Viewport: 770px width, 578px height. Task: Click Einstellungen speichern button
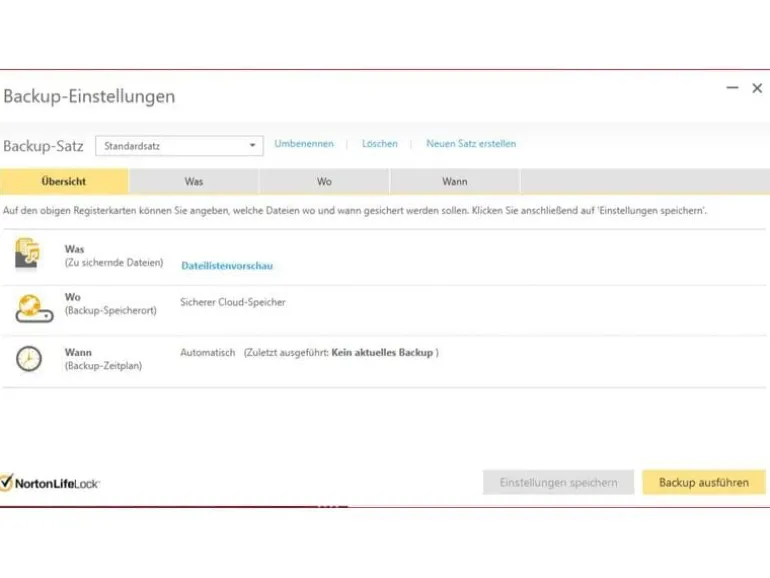[558, 482]
